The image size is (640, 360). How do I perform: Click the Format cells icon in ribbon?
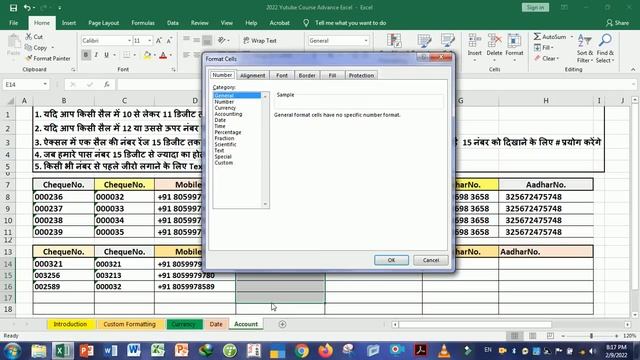(514, 41)
